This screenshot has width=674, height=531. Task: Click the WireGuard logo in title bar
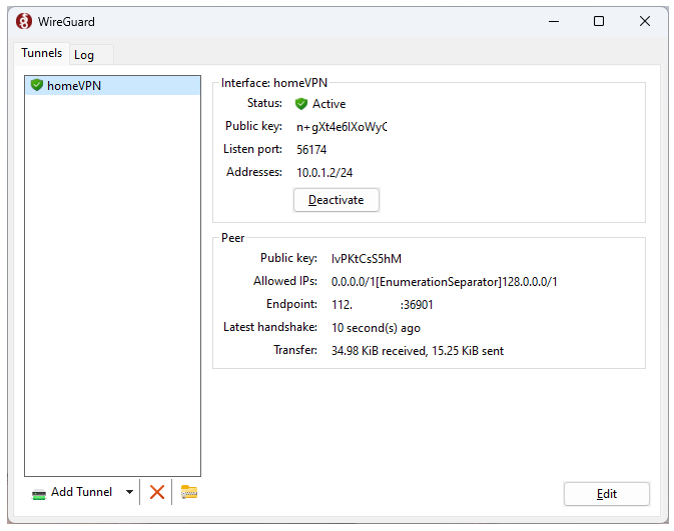pyautogui.click(x=24, y=21)
